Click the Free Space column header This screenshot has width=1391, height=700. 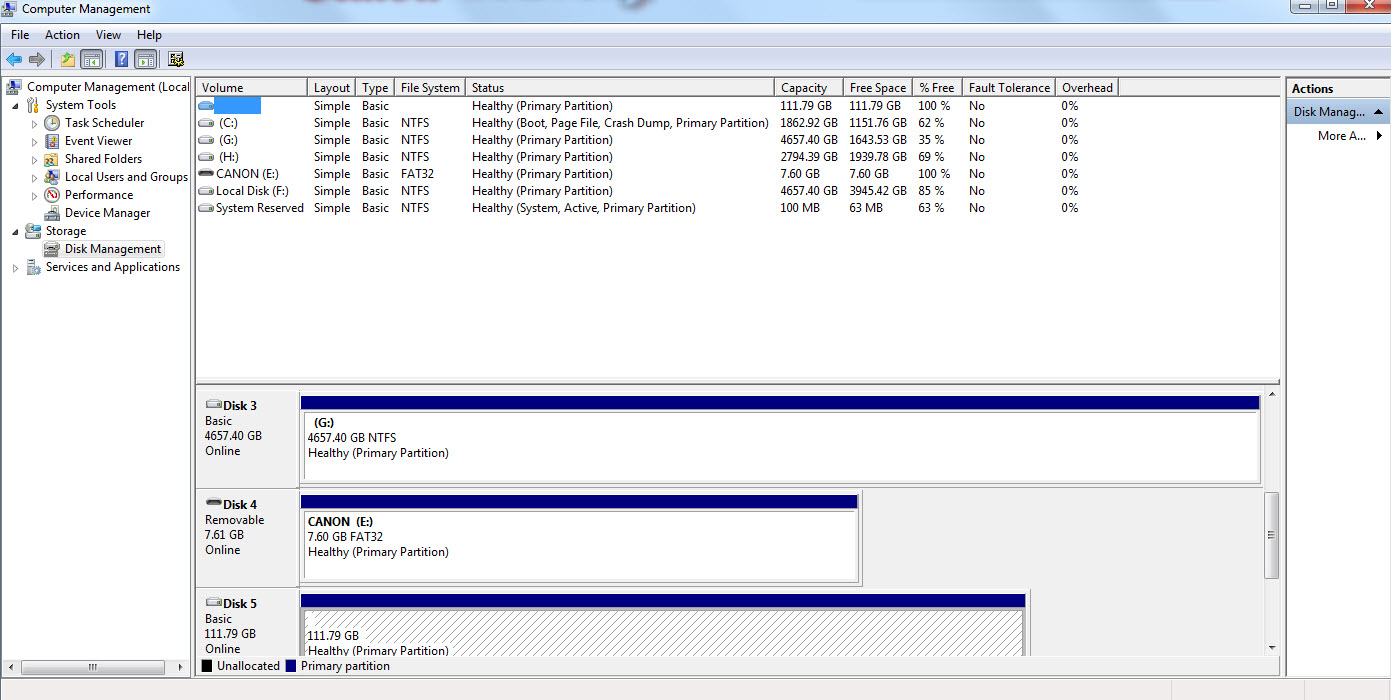pos(877,87)
